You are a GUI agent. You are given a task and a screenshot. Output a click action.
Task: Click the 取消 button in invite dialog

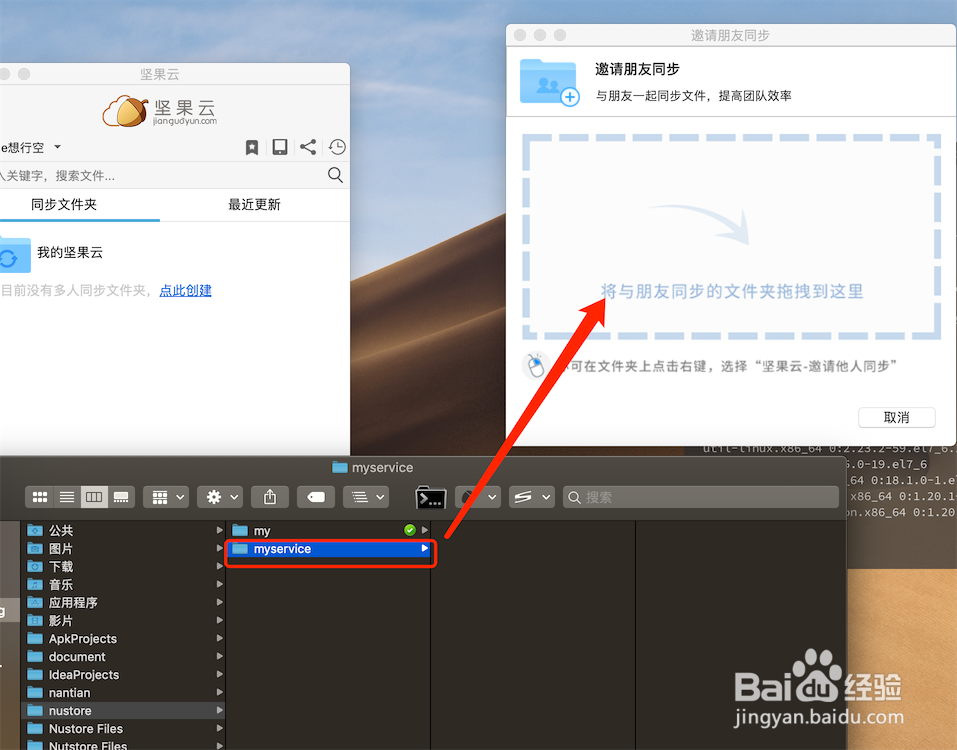click(897, 417)
